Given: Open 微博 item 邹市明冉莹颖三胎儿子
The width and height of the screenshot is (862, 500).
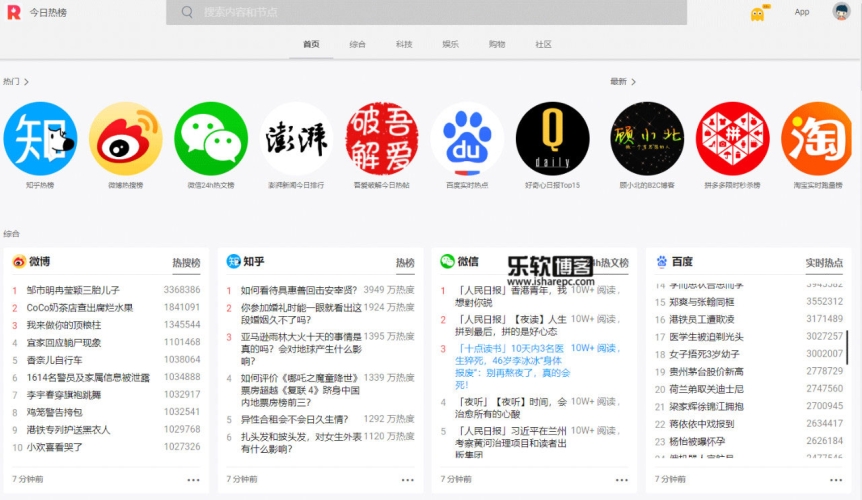Looking at the screenshot, I should point(73,290).
